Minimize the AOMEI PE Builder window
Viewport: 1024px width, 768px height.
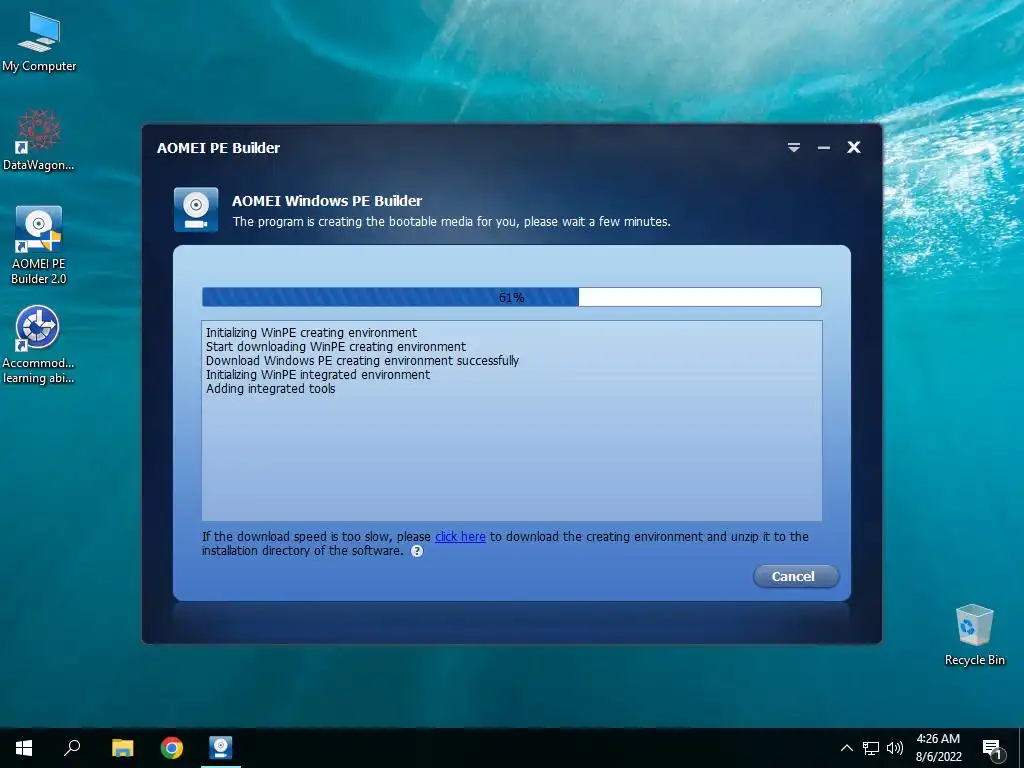coord(824,148)
